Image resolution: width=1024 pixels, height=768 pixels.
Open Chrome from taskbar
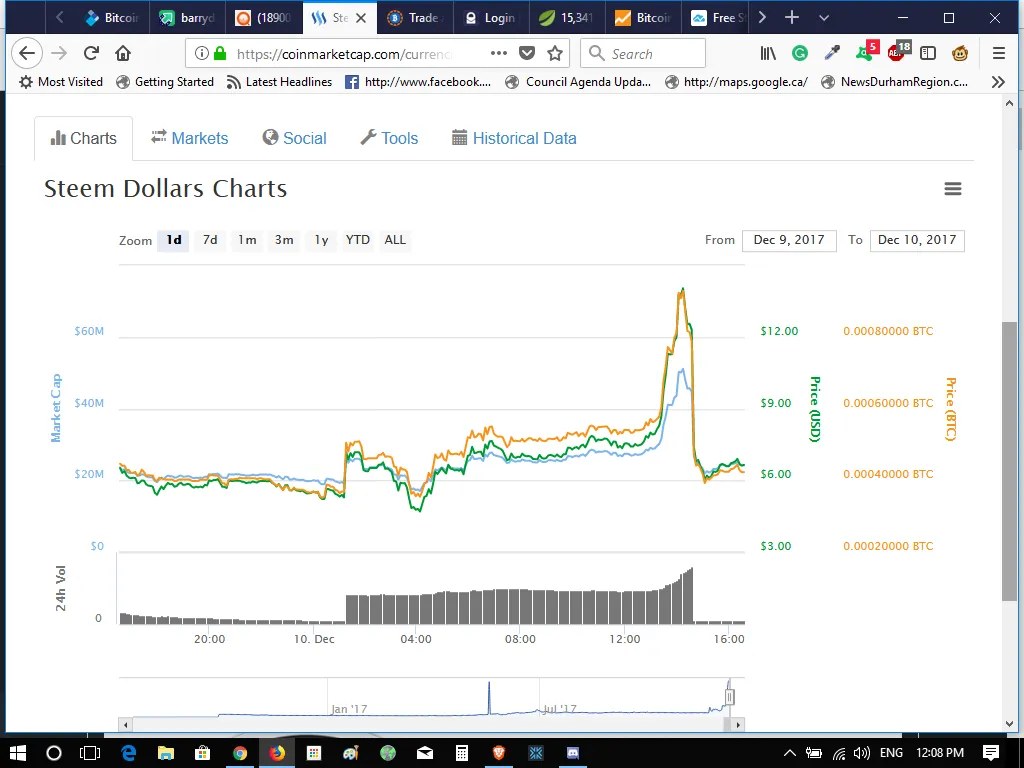(x=240, y=753)
